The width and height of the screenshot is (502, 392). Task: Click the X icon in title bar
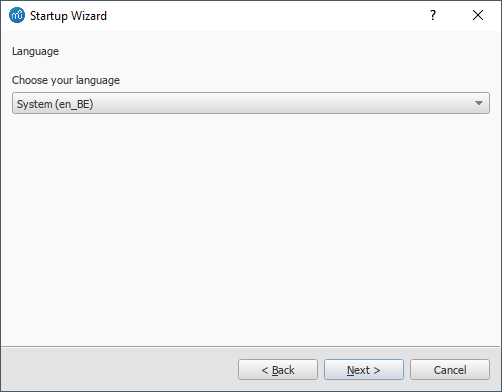[x=478, y=15]
